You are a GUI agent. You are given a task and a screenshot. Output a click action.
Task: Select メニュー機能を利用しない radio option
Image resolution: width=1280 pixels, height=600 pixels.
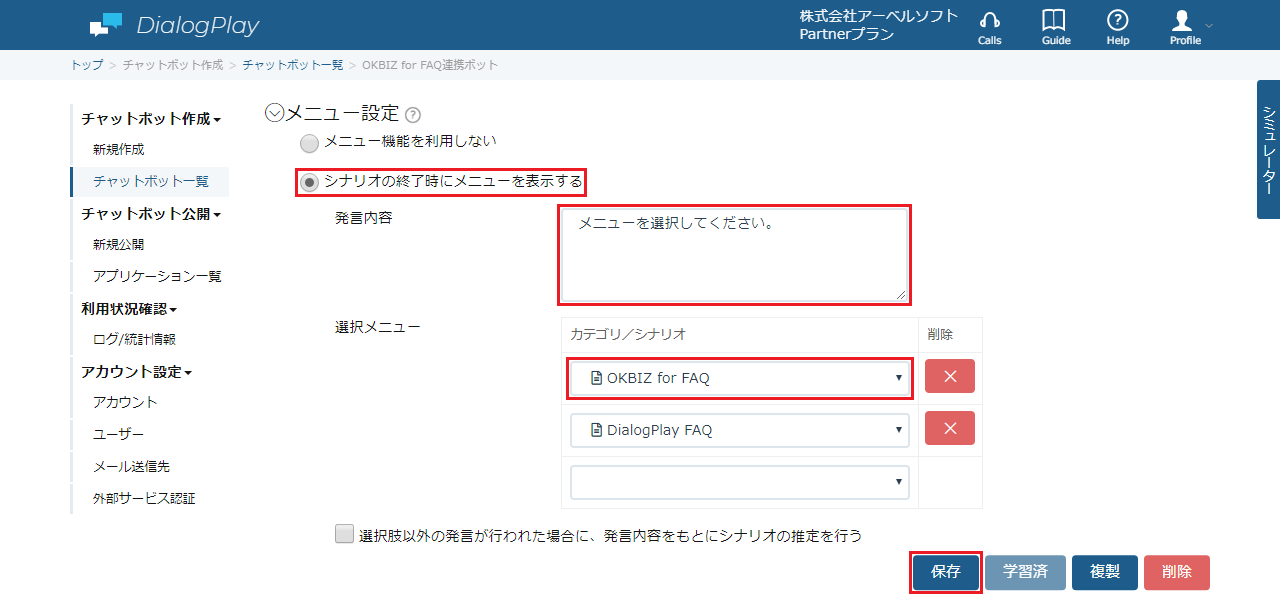point(310,143)
